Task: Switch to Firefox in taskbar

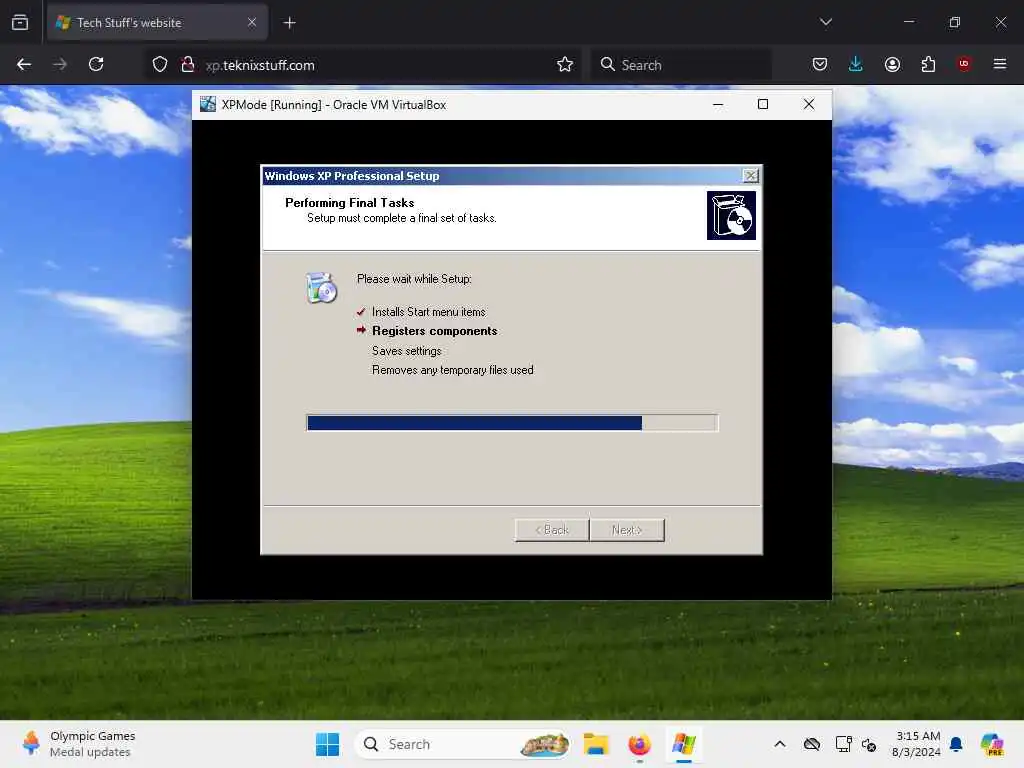Action: (639, 744)
